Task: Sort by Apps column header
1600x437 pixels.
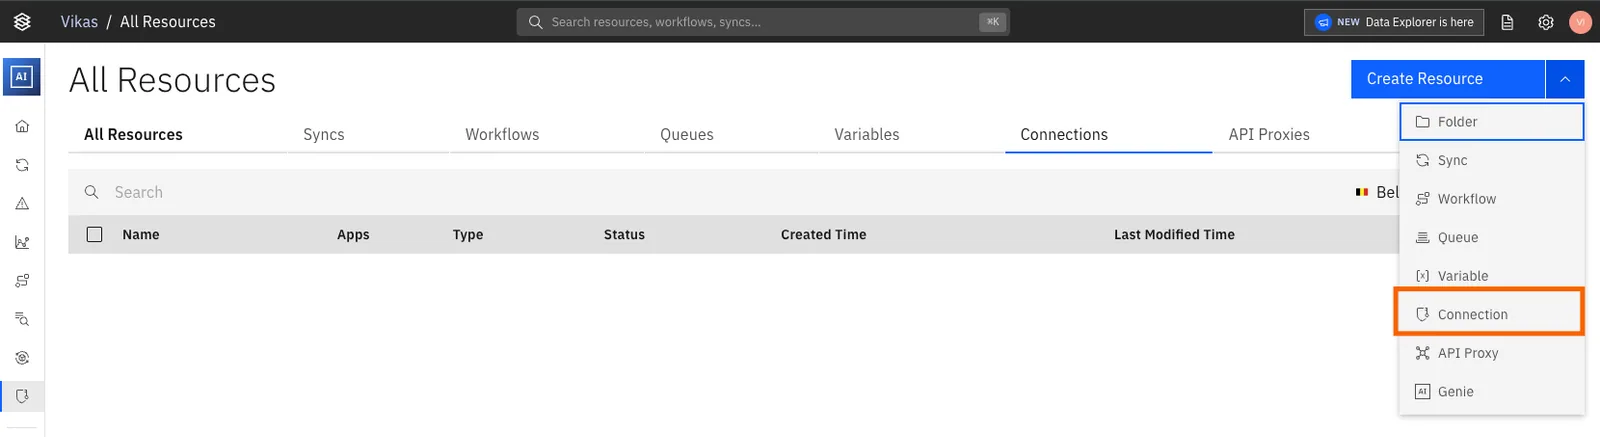Action: coord(353,234)
